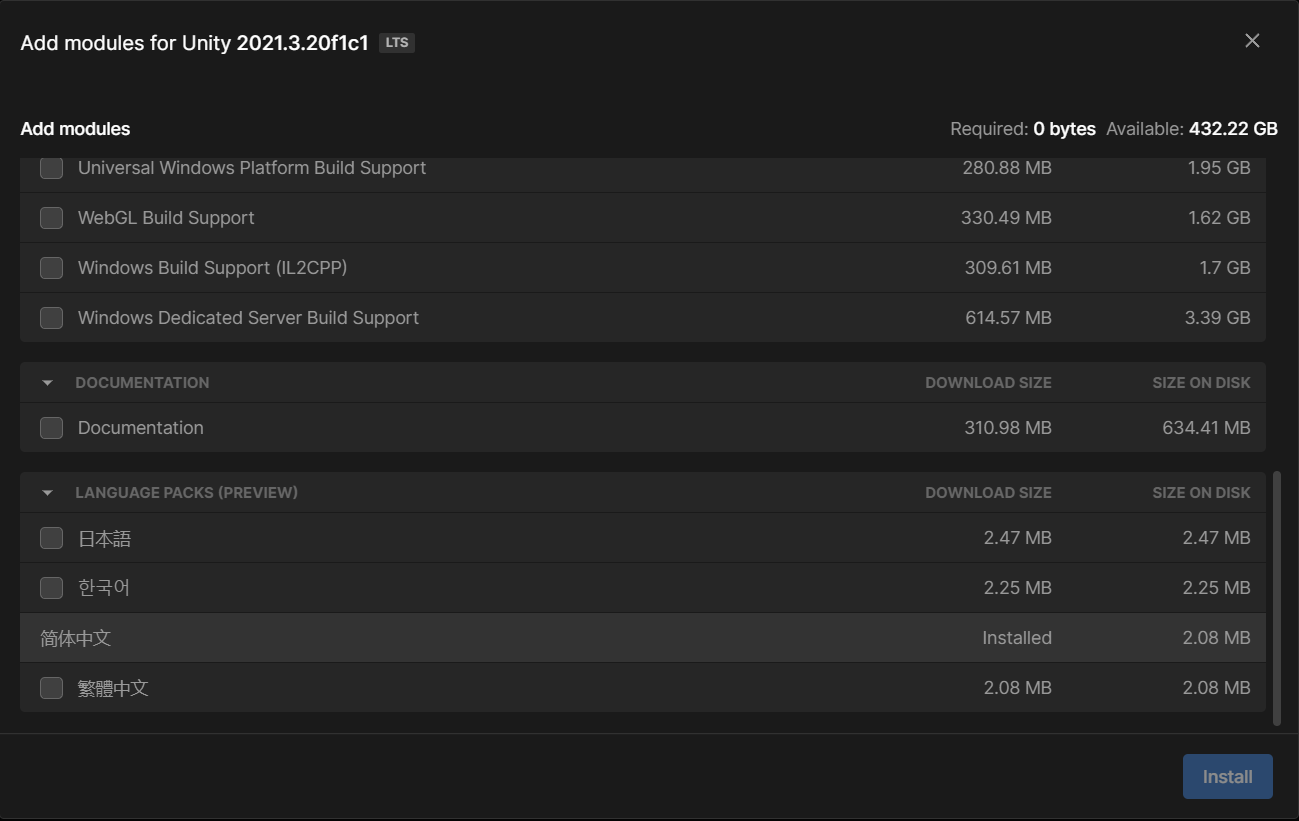The image size is (1299, 821).
Task: Click the 2.25 MB download size for 한국어
Action: (1017, 588)
